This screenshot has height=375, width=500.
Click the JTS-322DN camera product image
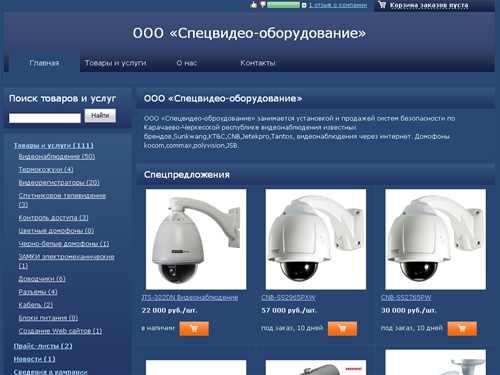196,239
